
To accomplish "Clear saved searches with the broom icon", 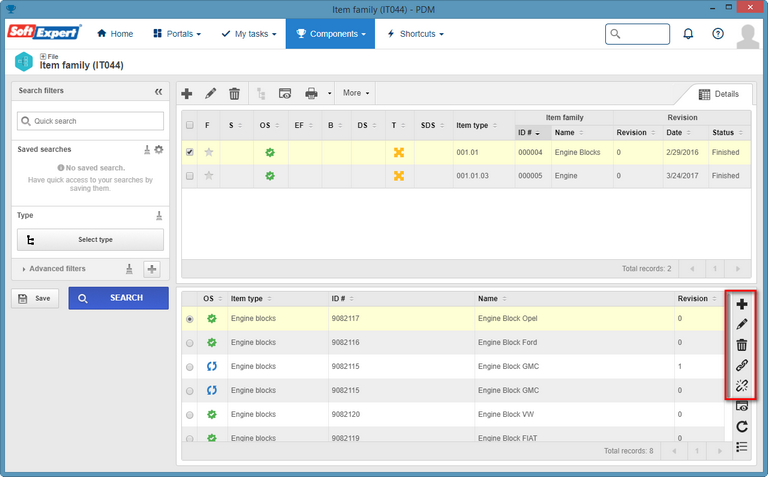I will click(x=147, y=150).
